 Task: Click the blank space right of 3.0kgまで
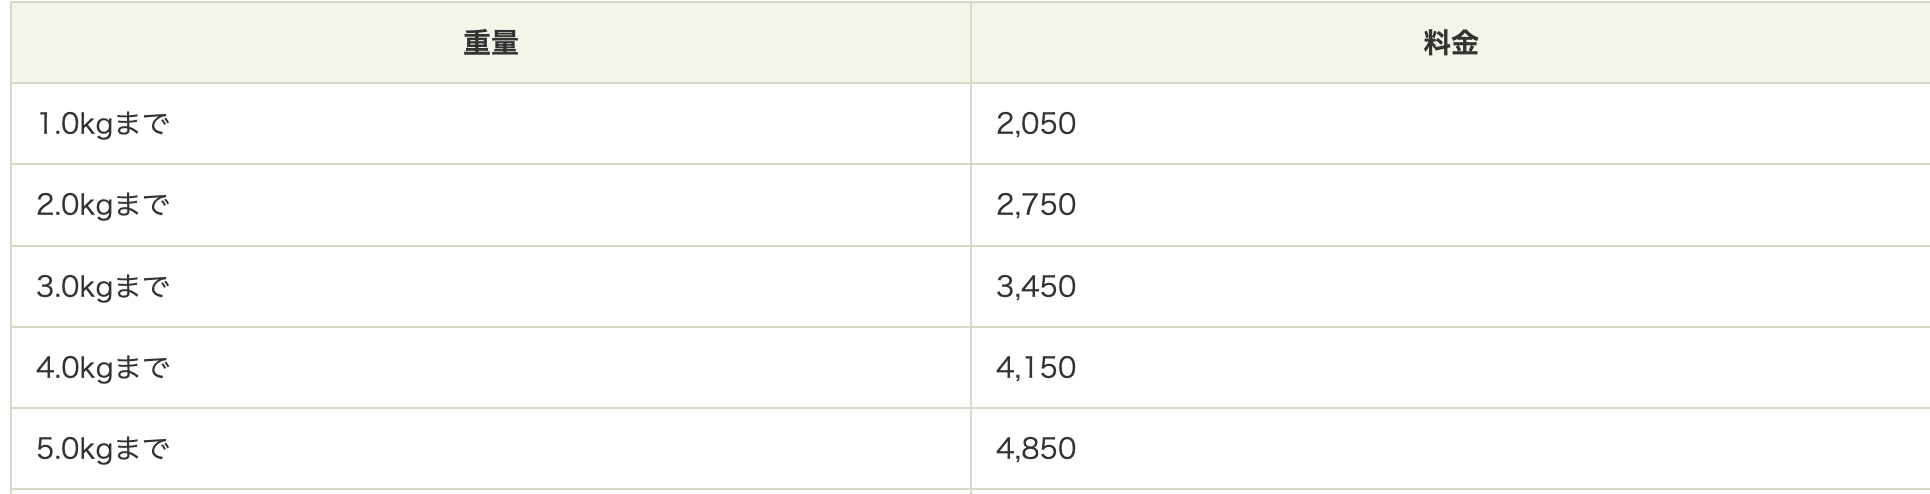[x=570, y=287]
